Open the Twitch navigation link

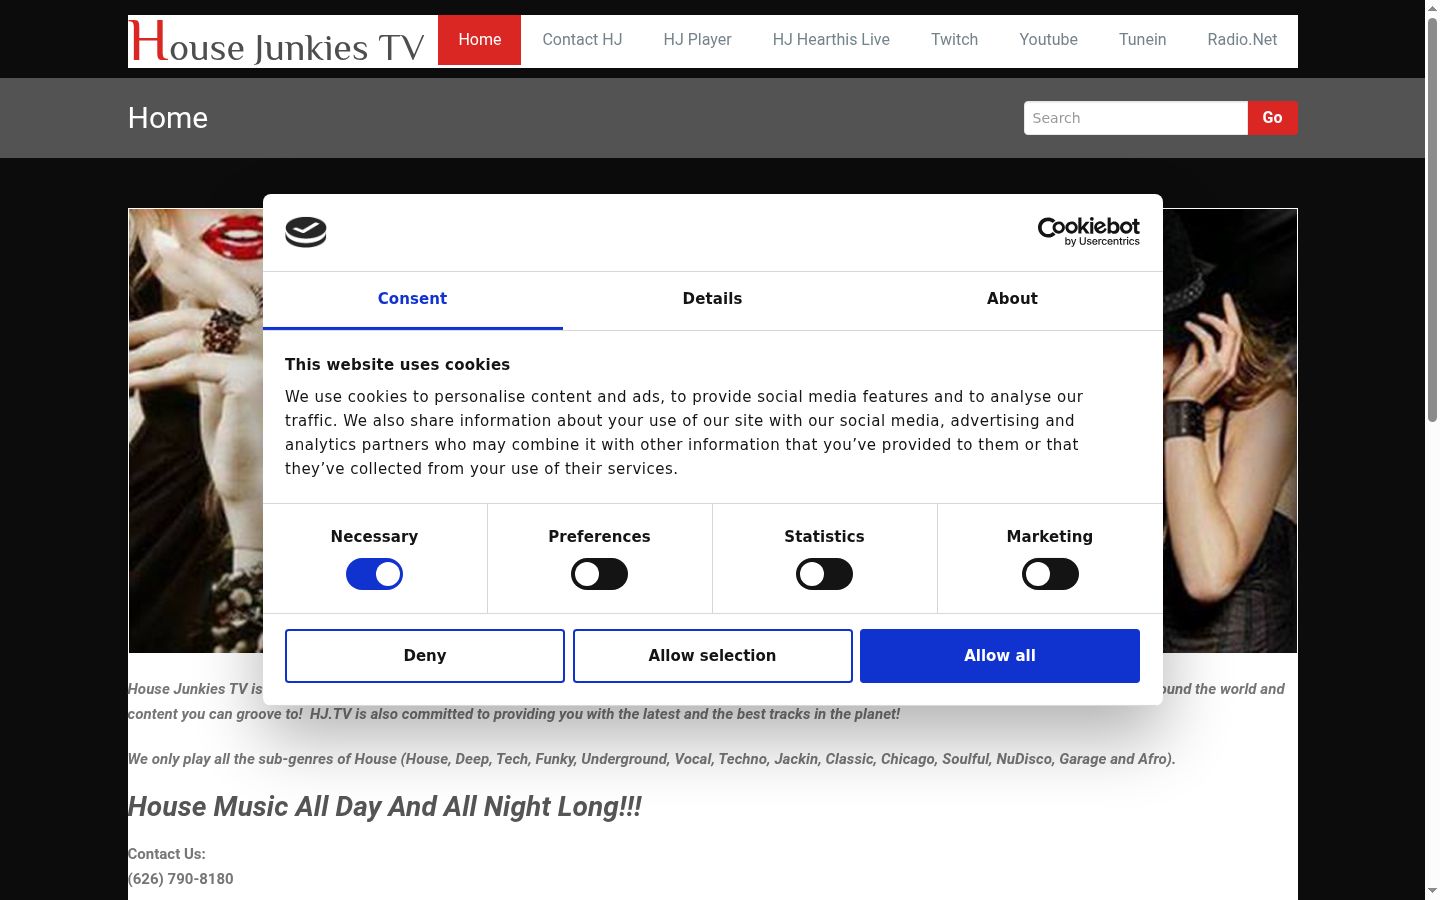(x=954, y=40)
